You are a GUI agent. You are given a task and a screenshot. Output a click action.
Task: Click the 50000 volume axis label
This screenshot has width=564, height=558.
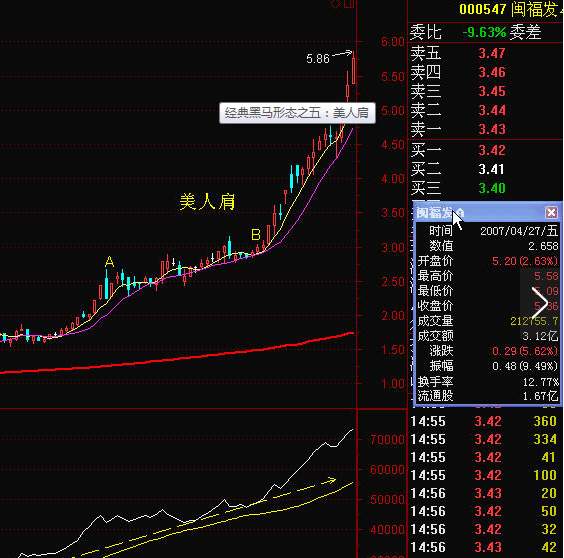[387, 500]
